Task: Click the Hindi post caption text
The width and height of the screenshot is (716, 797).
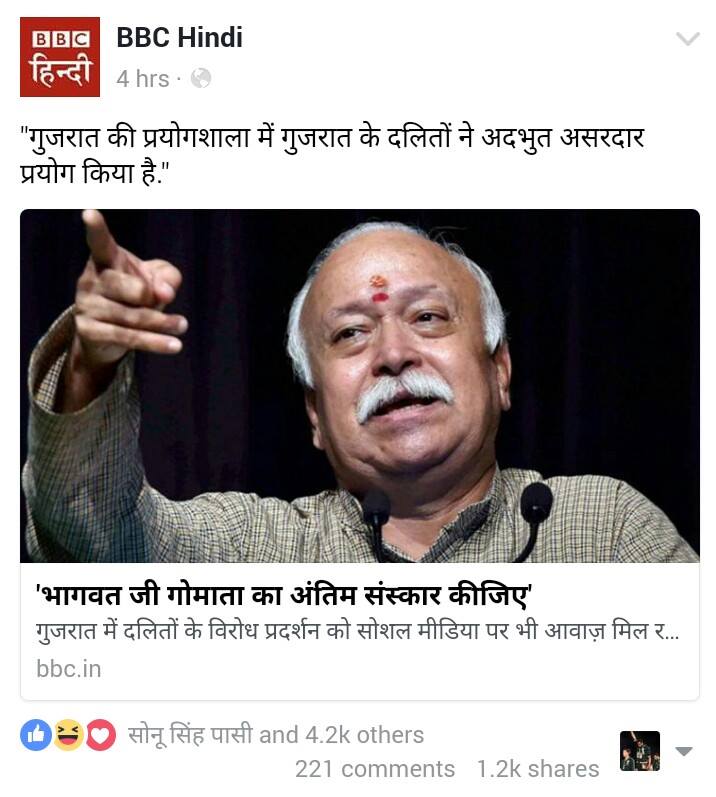Action: [x=332, y=155]
